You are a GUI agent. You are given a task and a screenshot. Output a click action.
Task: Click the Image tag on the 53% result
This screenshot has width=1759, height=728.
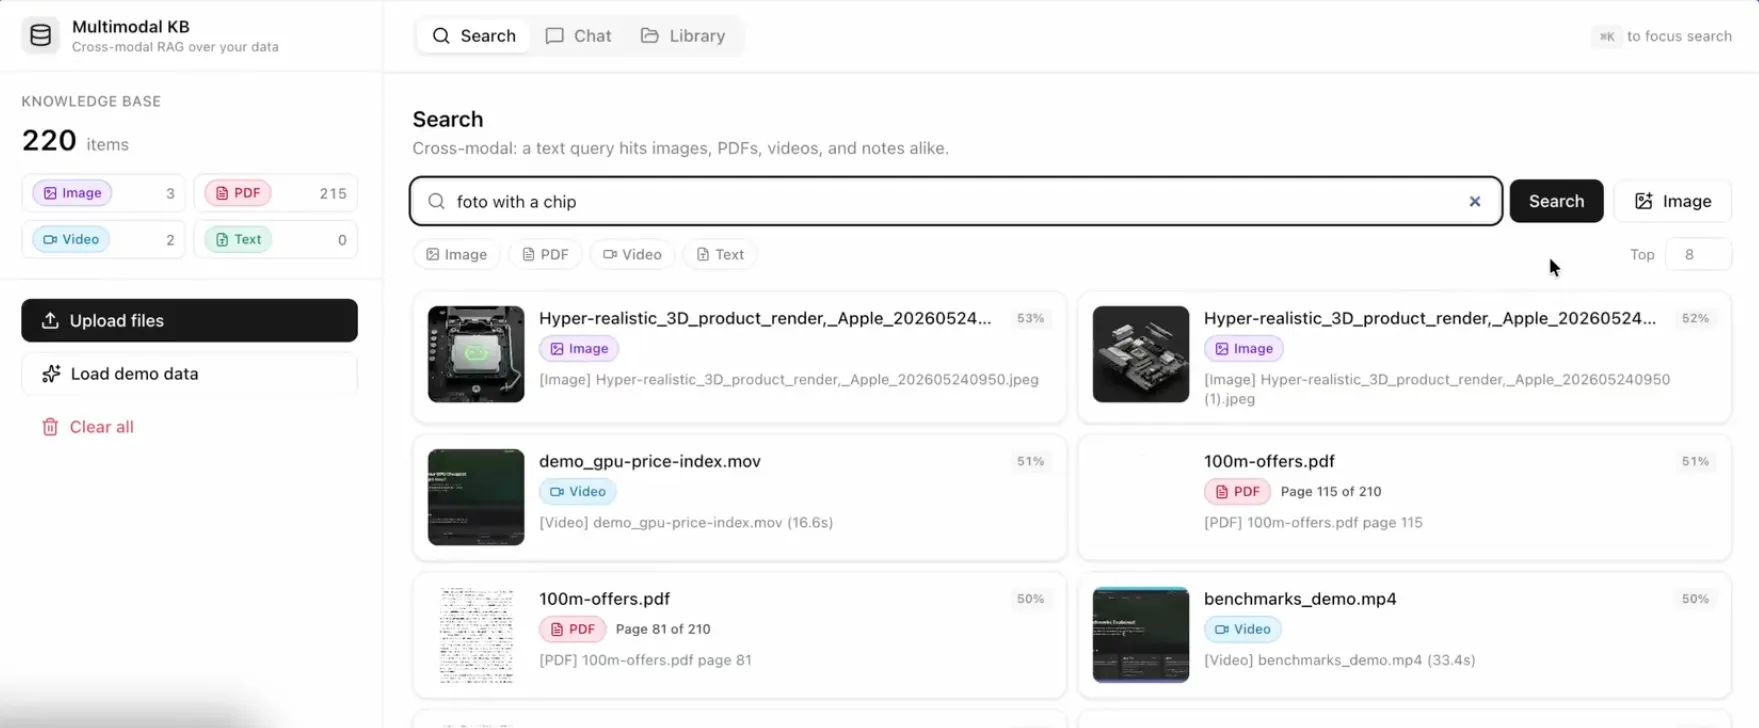[x=578, y=348]
